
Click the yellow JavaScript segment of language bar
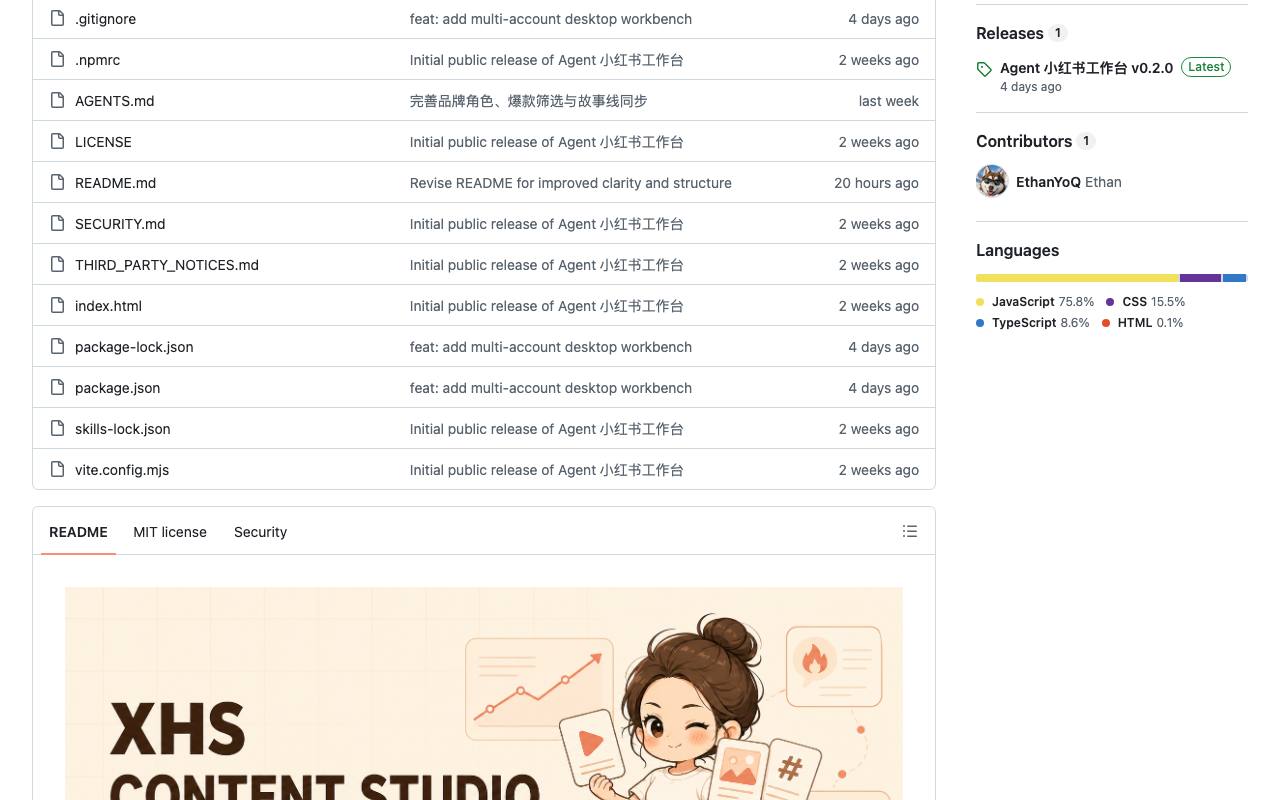[x=1077, y=278]
